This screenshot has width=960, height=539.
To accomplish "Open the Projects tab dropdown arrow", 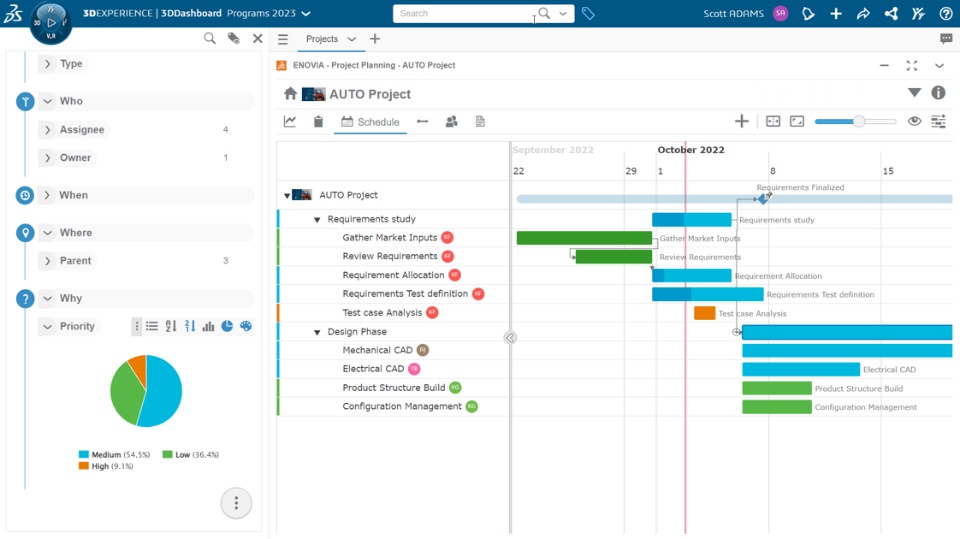I will click(x=351, y=39).
